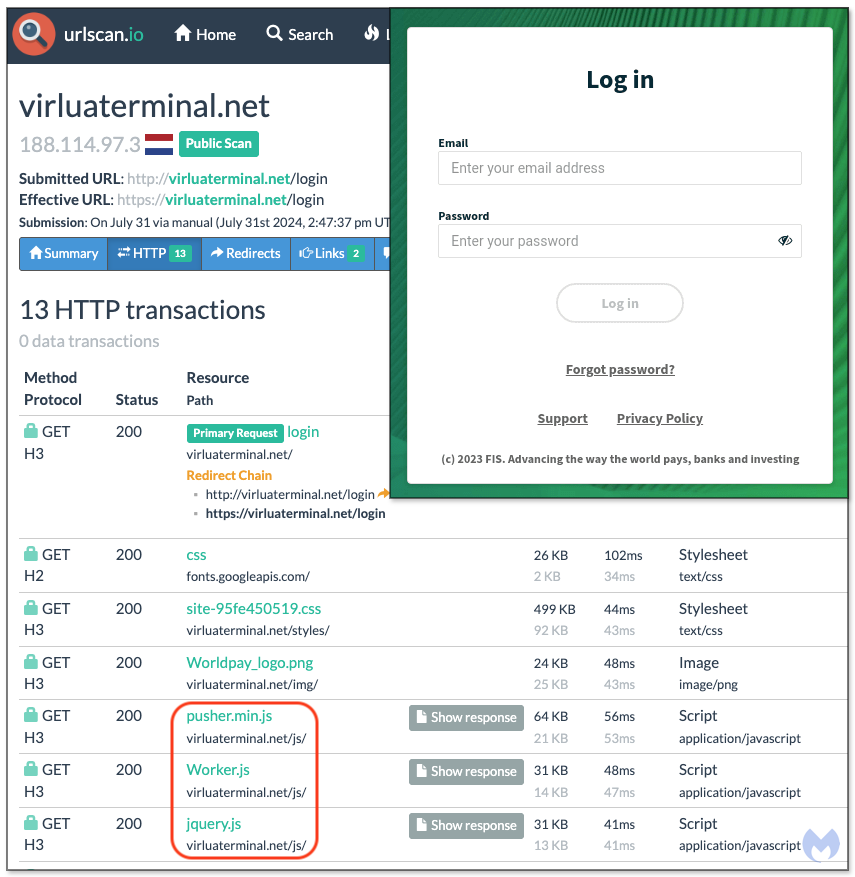The width and height of the screenshot is (855, 877).
Task: Open the Redirects tab
Action: point(246,253)
